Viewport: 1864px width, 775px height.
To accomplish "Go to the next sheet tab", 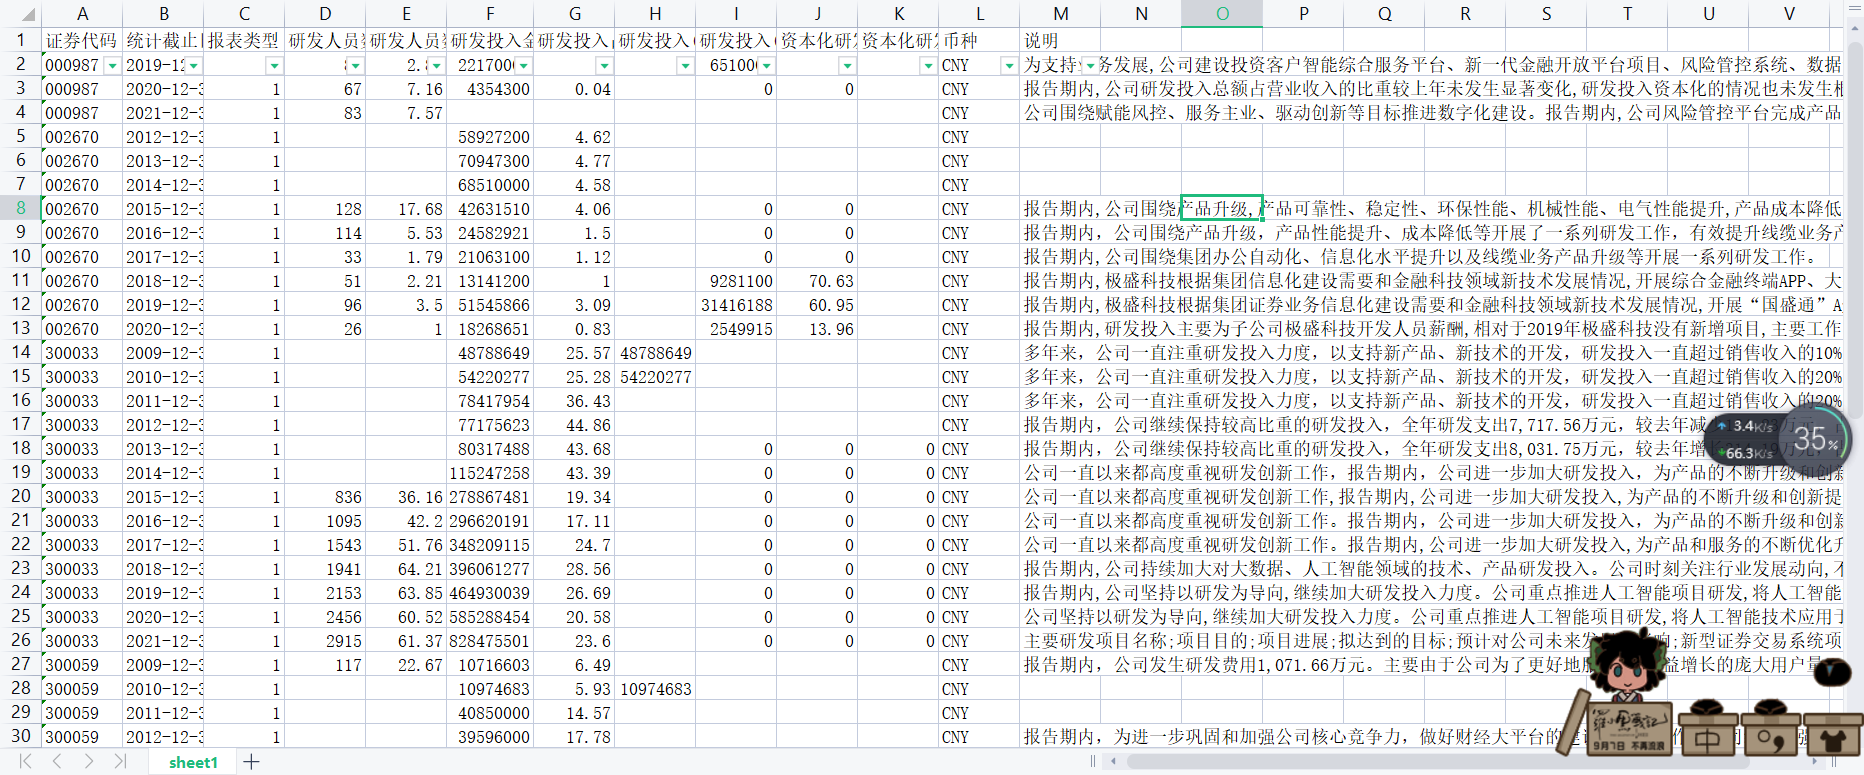I will coord(88,762).
